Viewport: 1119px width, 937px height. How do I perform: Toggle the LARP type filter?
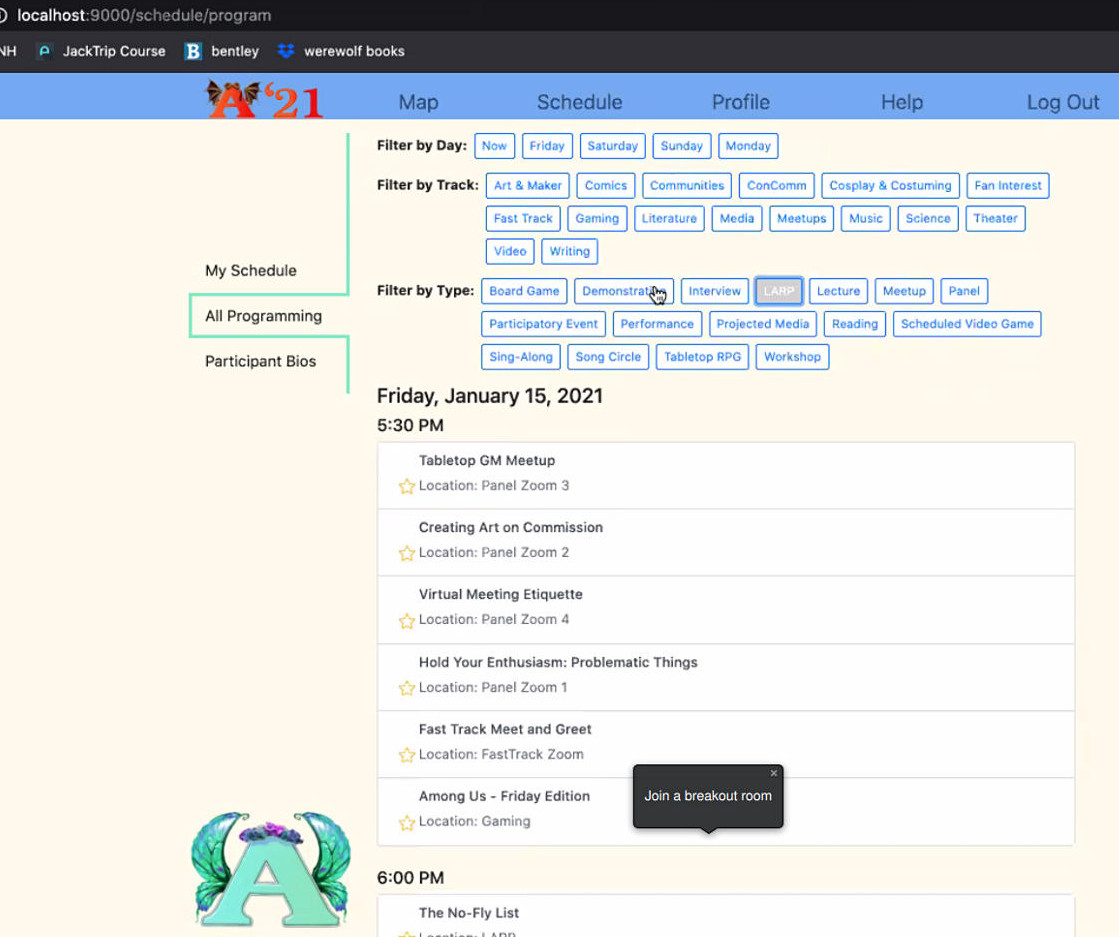pyautogui.click(x=778, y=291)
